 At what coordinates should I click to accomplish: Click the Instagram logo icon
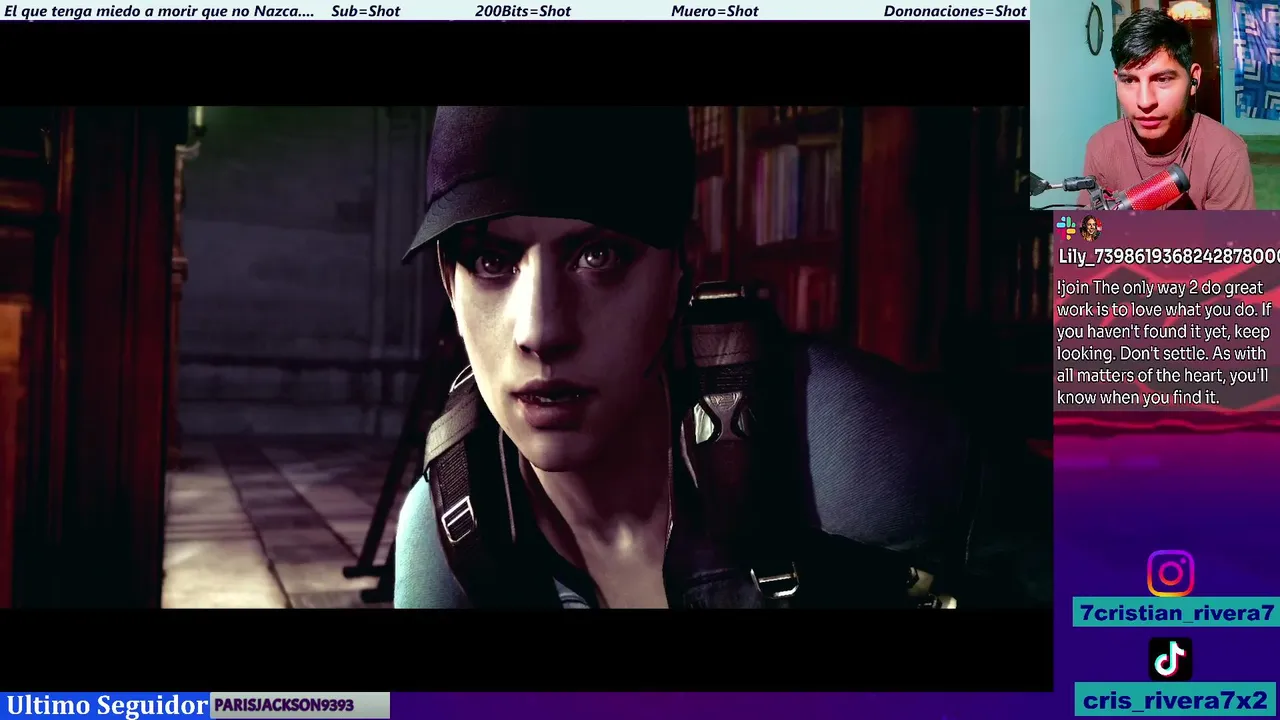click(1170, 574)
